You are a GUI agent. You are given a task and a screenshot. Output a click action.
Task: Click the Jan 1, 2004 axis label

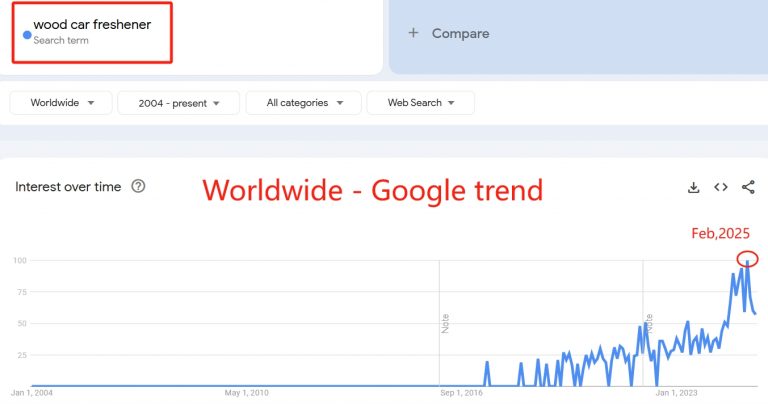pyautogui.click(x=32, y=393)
